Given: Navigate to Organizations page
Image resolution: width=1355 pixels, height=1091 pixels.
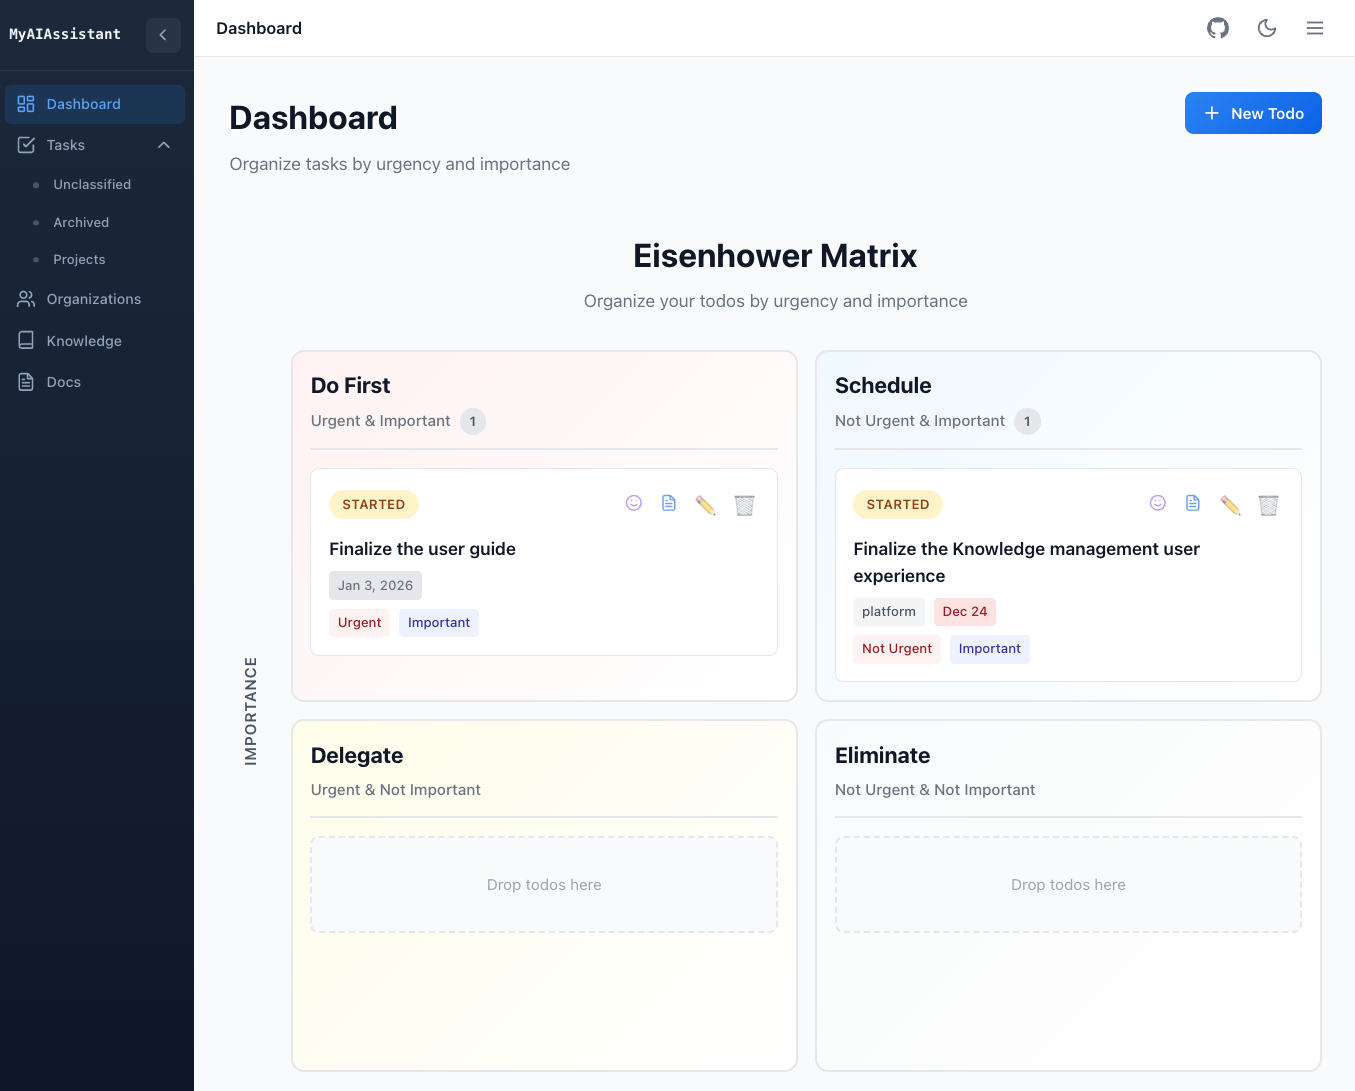Looking at the screenshot, I should (x=93, y=299).
